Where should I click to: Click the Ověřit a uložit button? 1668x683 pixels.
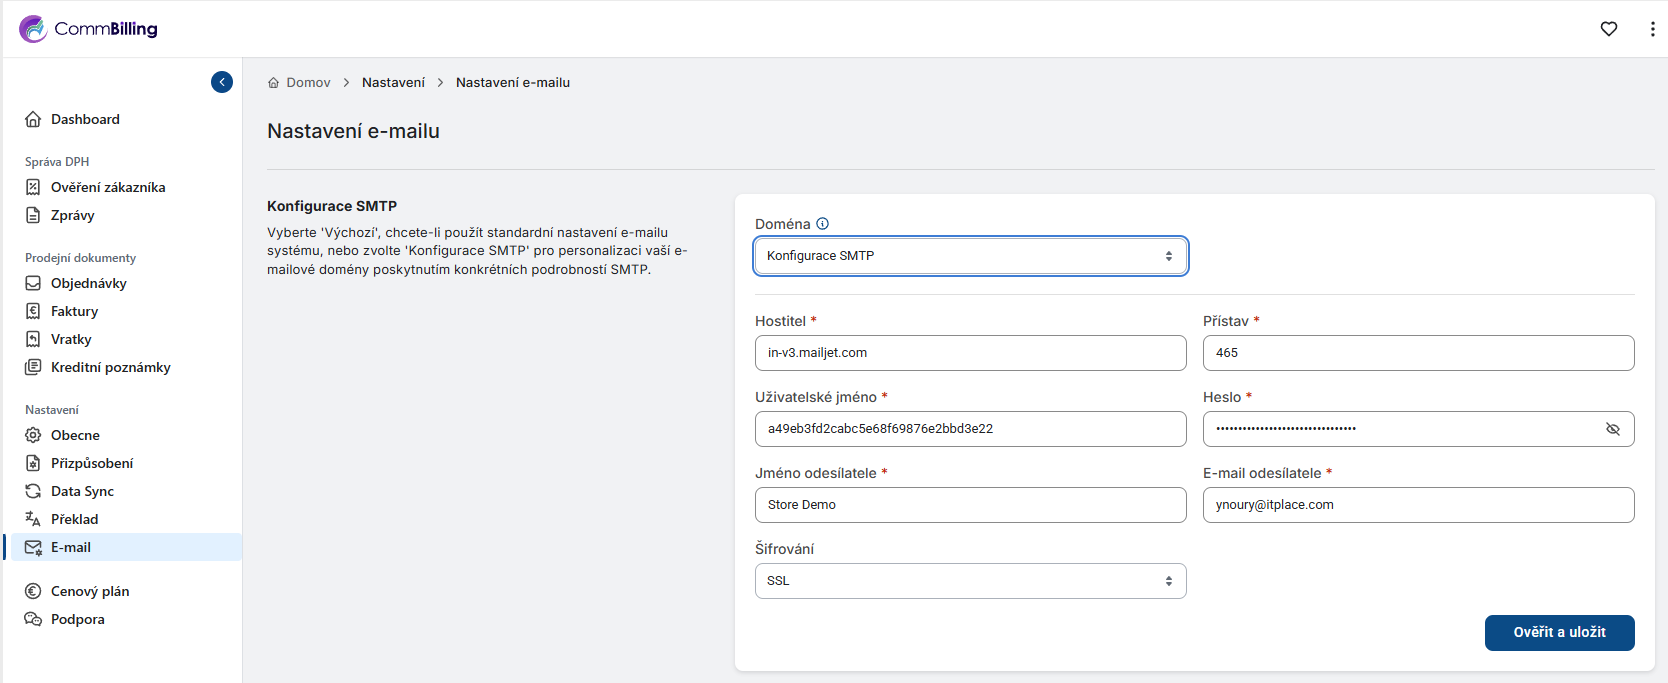(x=1559, y=633)
